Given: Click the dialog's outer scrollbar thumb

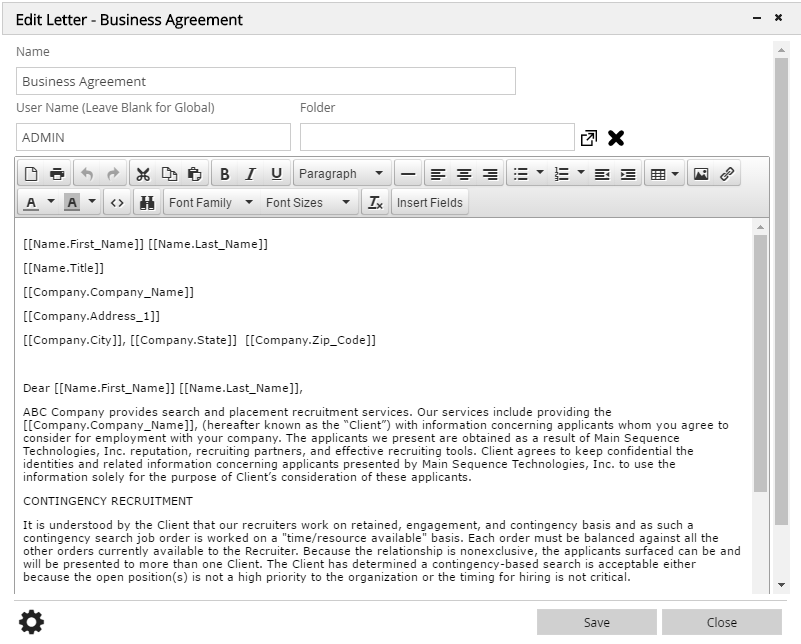Looking at the screenshot, I should [781, 292].
